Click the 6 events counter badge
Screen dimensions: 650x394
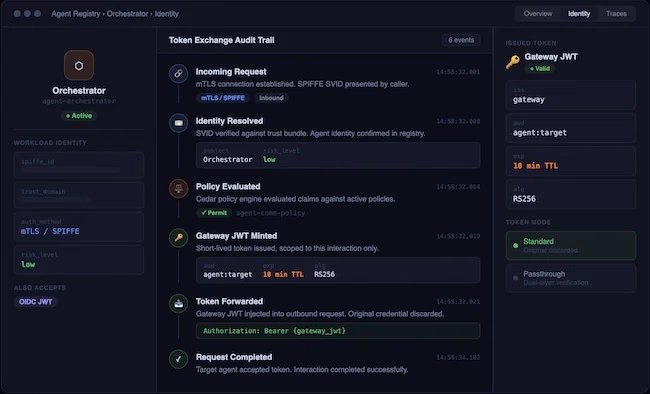tap(461, 40)
